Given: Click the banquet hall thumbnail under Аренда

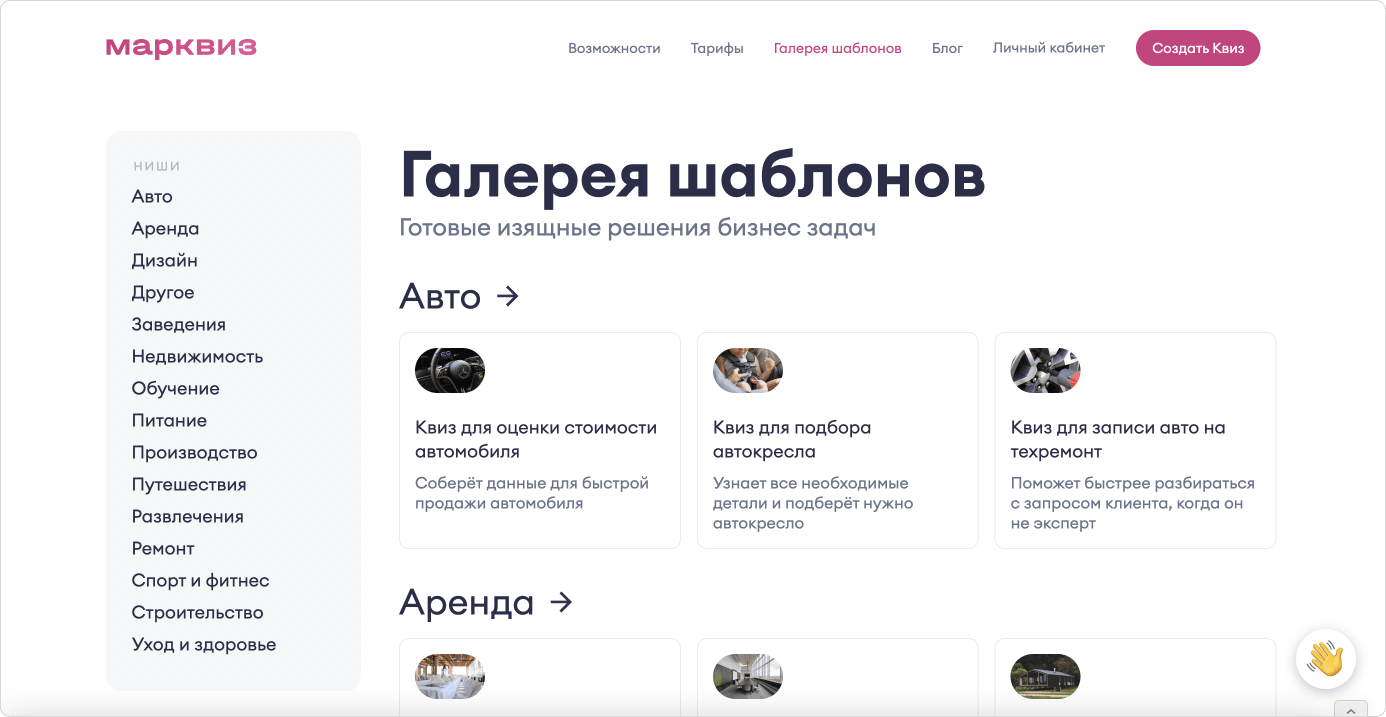Looking at the screenshot, I should [x=450, y=676].
